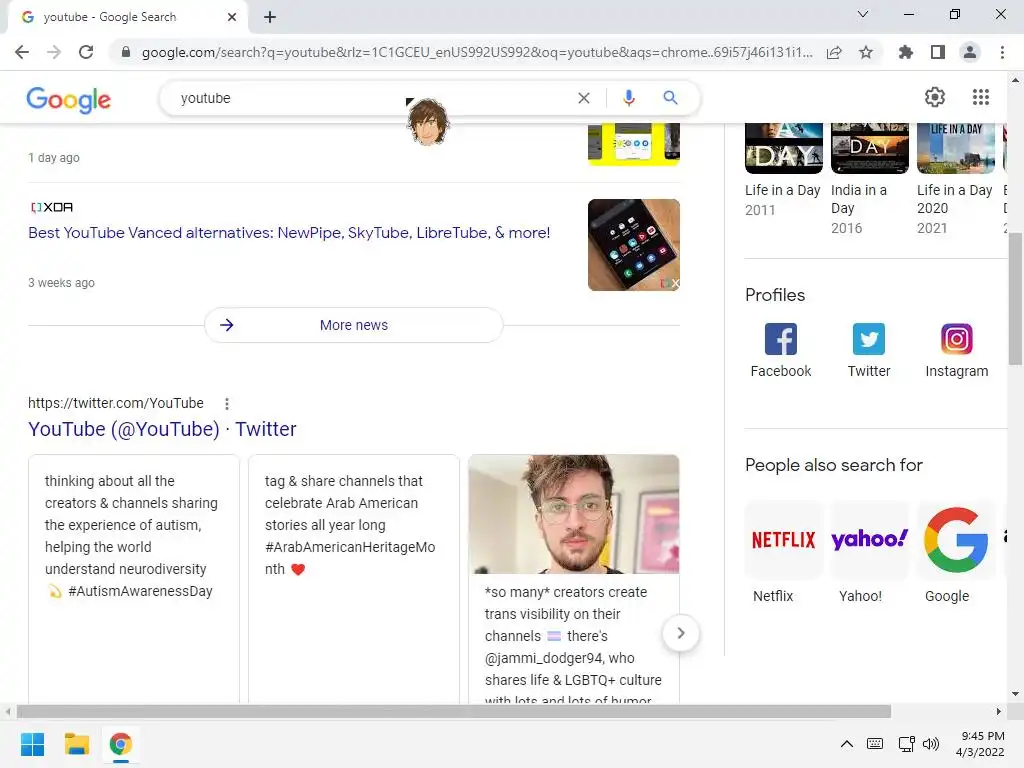The image size is (1024, 768).
Task: Open a new browser tab
Action: click(x=270, y=17)
